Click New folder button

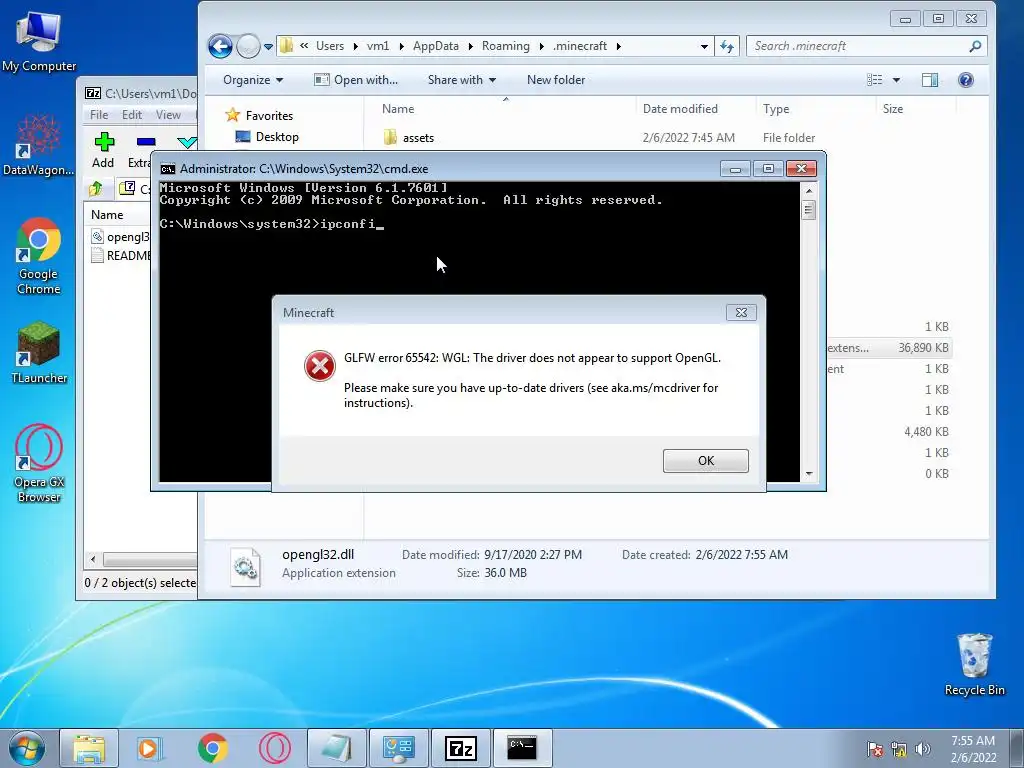coord(556,80)
